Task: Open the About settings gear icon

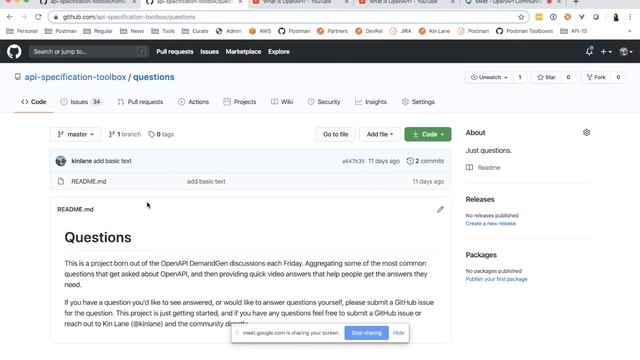Action: pyautogui.click(x=587, y=133)
